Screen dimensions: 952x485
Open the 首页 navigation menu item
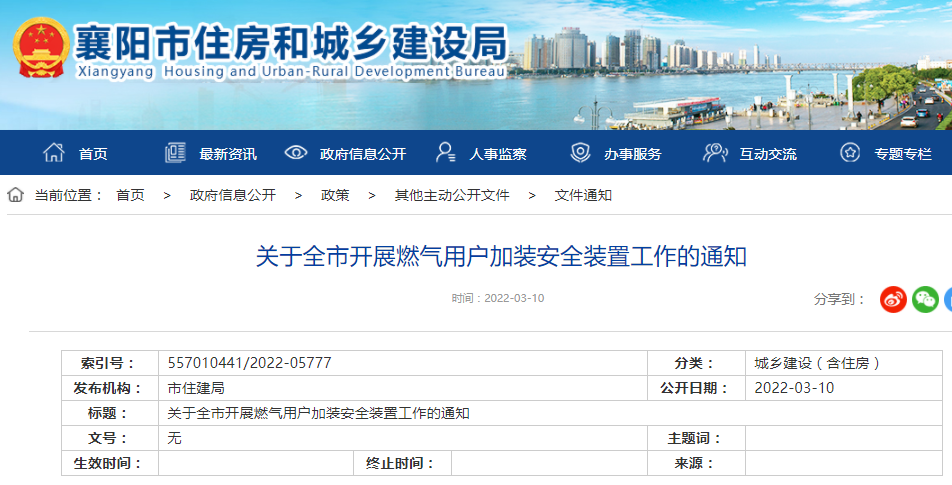coord(93,154)
